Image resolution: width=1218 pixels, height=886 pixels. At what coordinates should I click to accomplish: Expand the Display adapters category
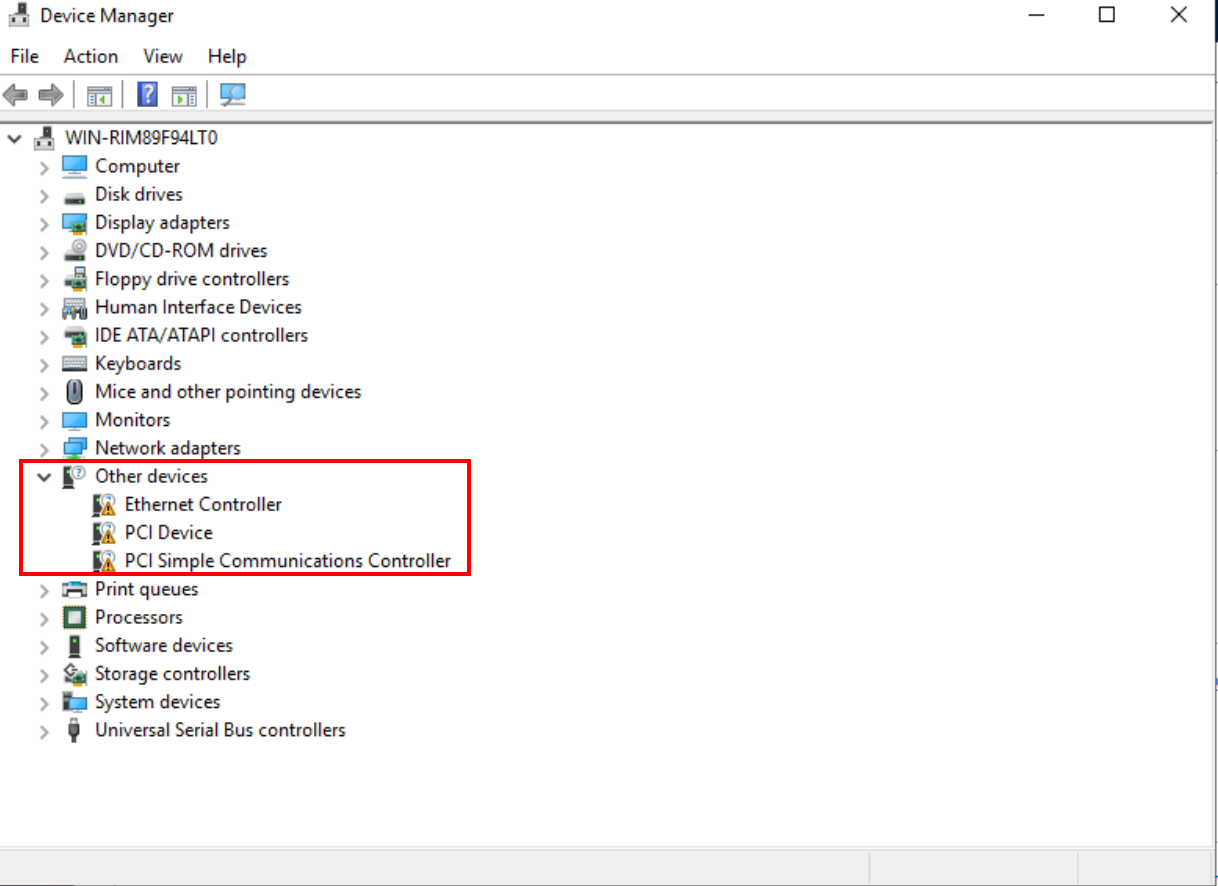[x=44, y=223]
